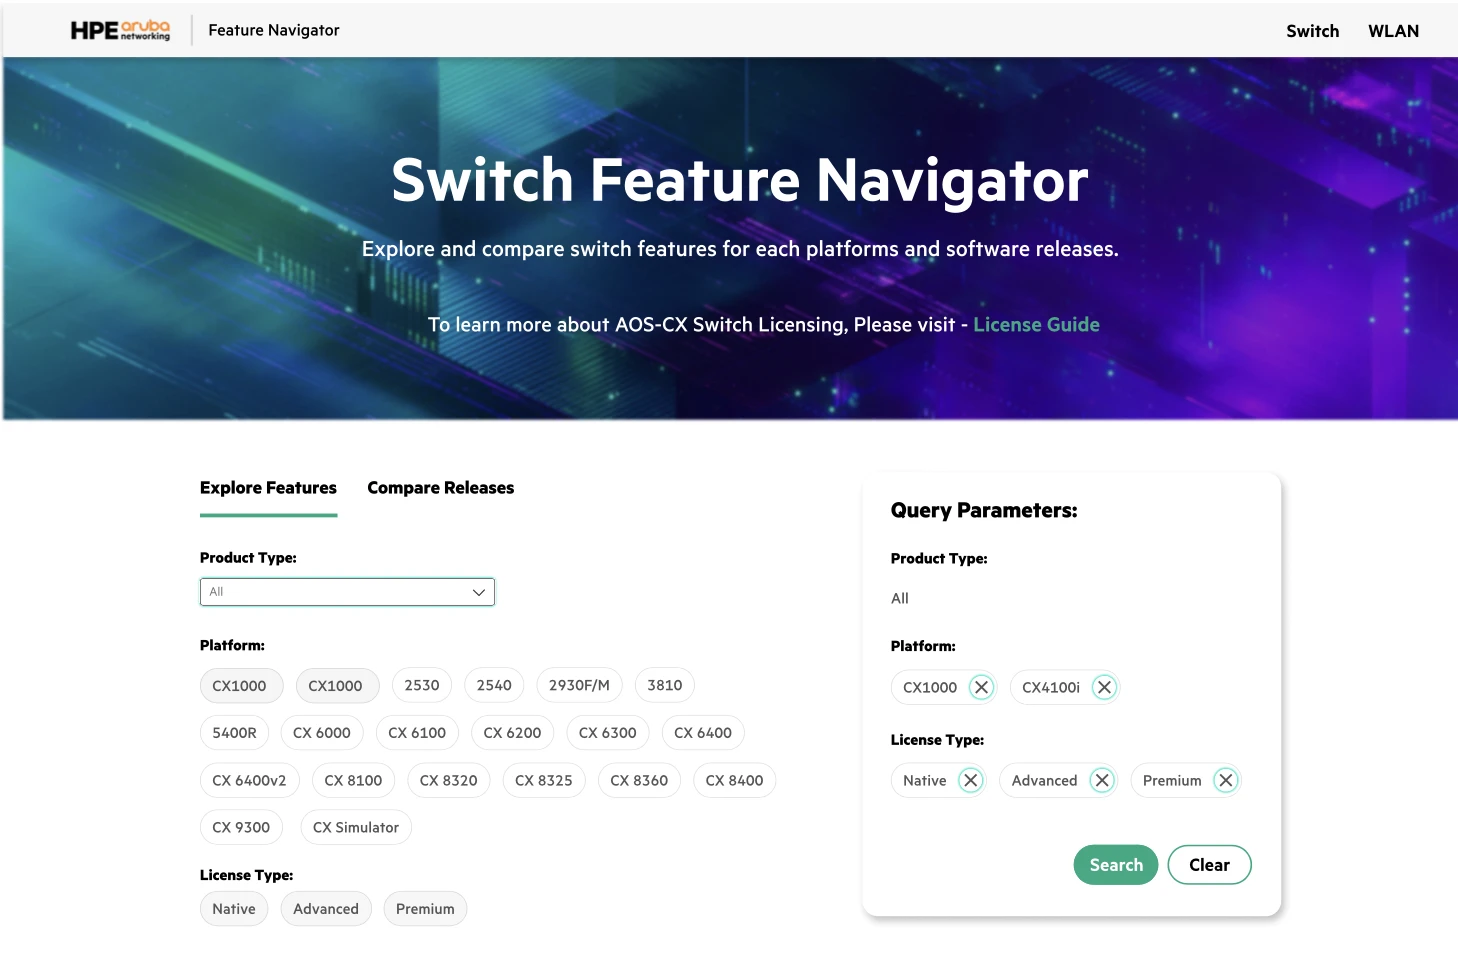Screen dimensions: 1458x964
Task: Open the License Guide link
Action: click(1036, 325)
